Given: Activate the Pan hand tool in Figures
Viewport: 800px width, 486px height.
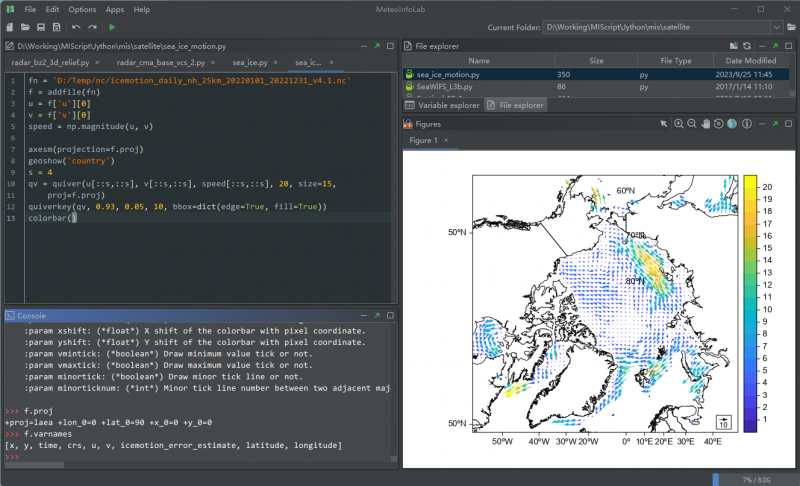Looking at the screenshot, I should [x=705, y=124].
